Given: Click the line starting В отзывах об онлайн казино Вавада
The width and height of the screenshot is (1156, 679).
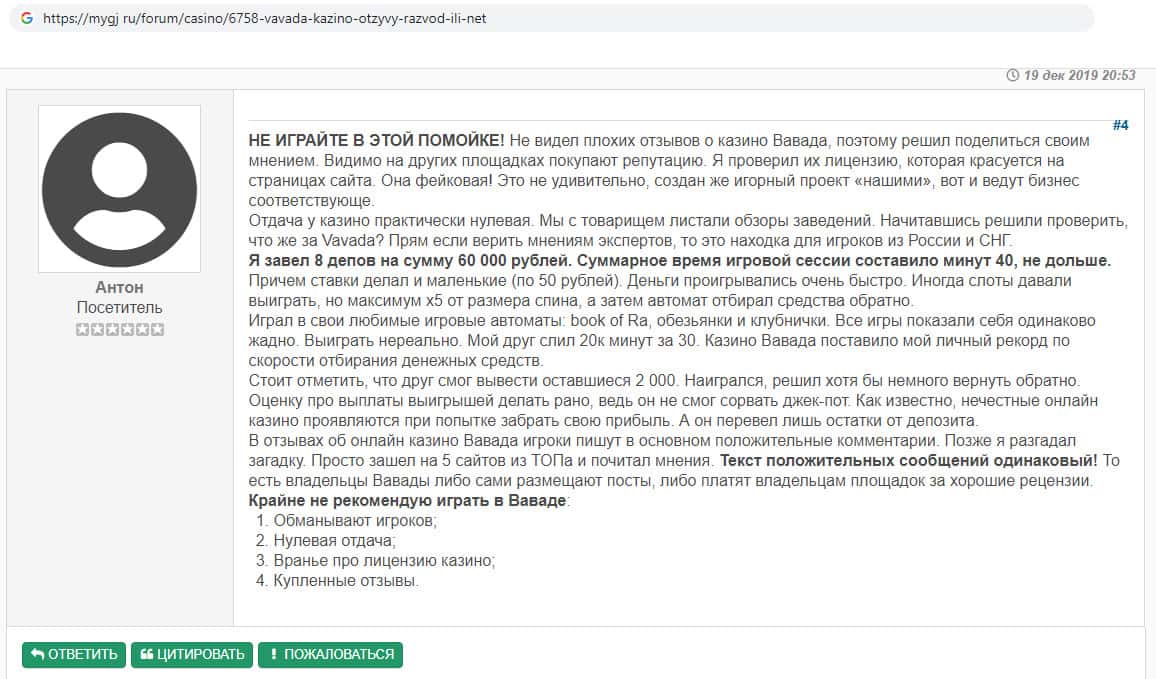Looking at the screenshot, I should pyautogui.click(x=662, y=441).
